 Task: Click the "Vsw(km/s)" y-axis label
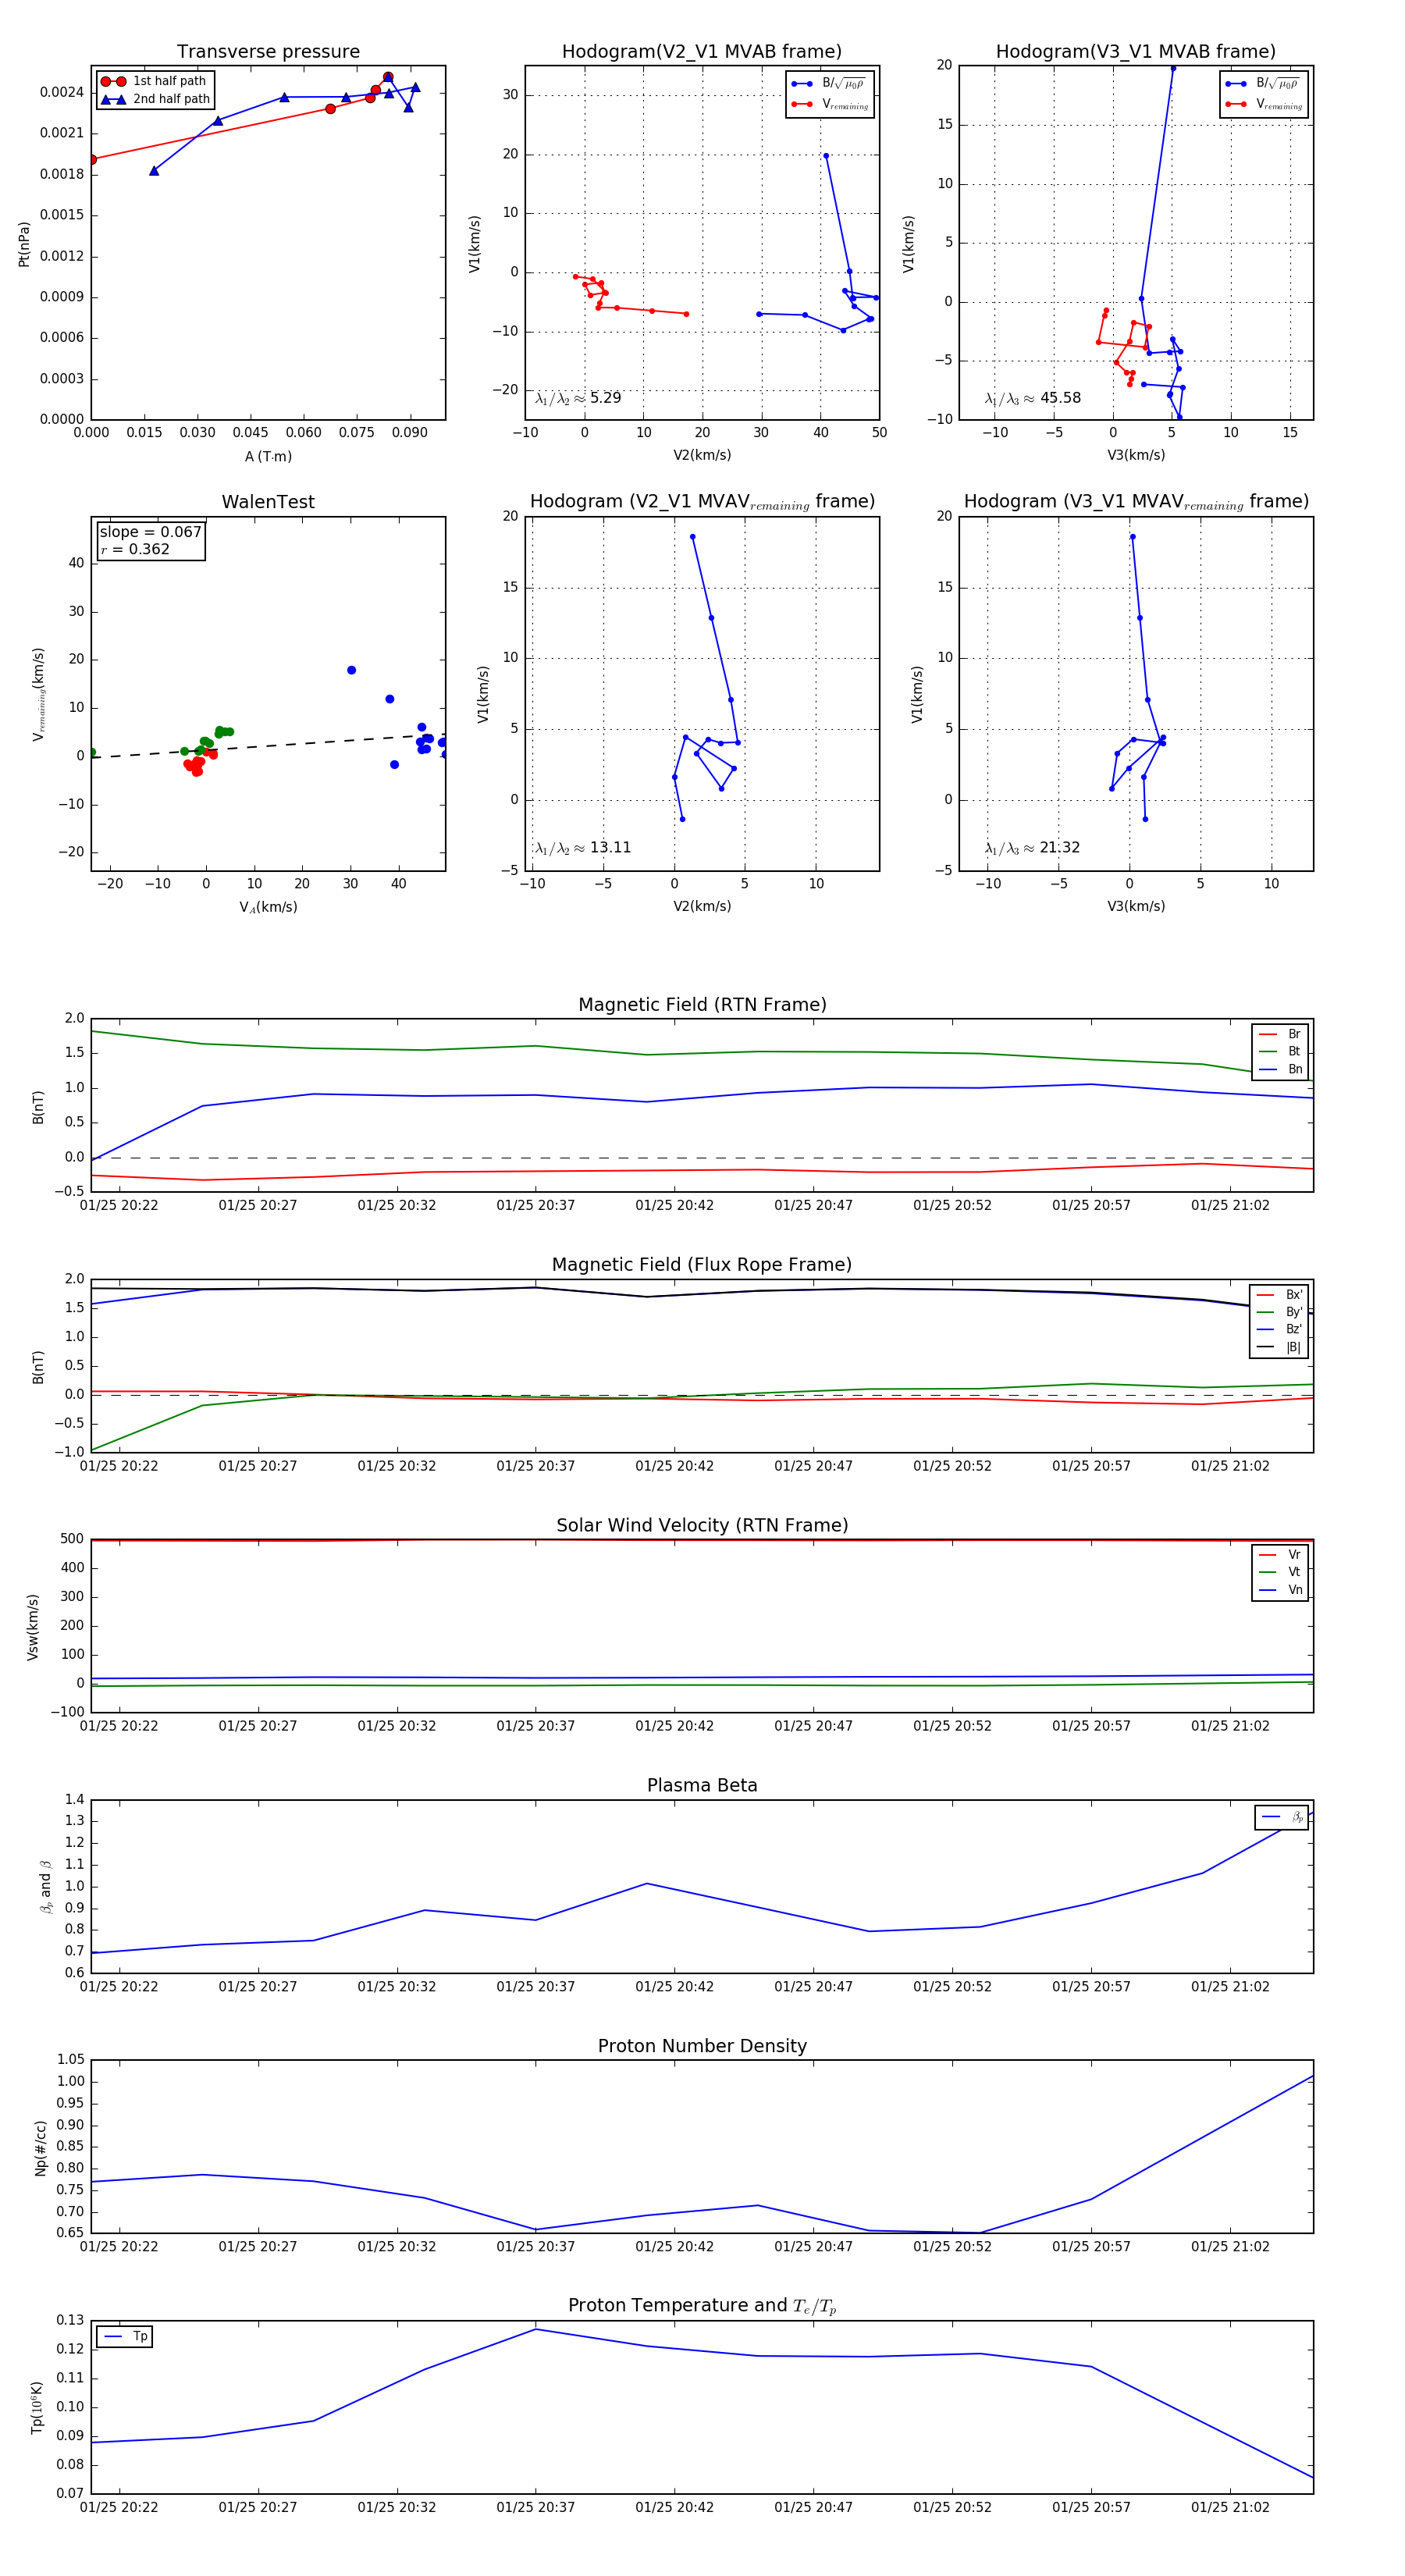(33, 1627)
